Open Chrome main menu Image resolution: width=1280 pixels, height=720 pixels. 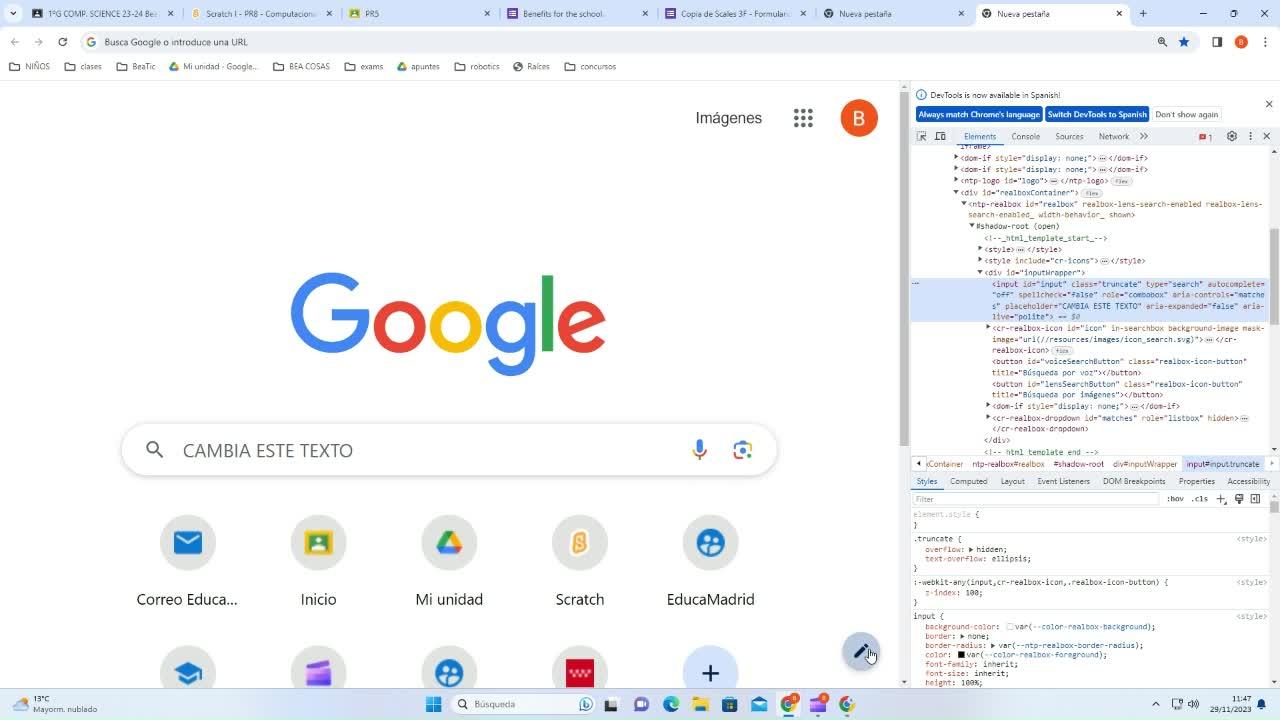pyautogui.click(x=1266, y=42)
